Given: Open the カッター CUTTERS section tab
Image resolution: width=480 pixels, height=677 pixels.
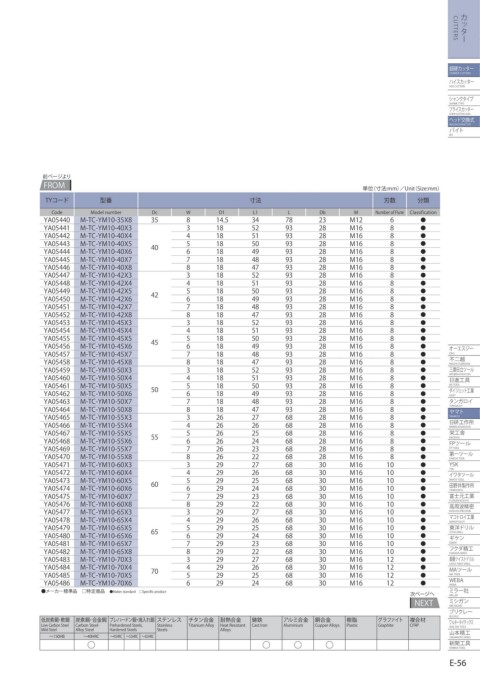Looking at the screenshot, I should click(464, 29).
